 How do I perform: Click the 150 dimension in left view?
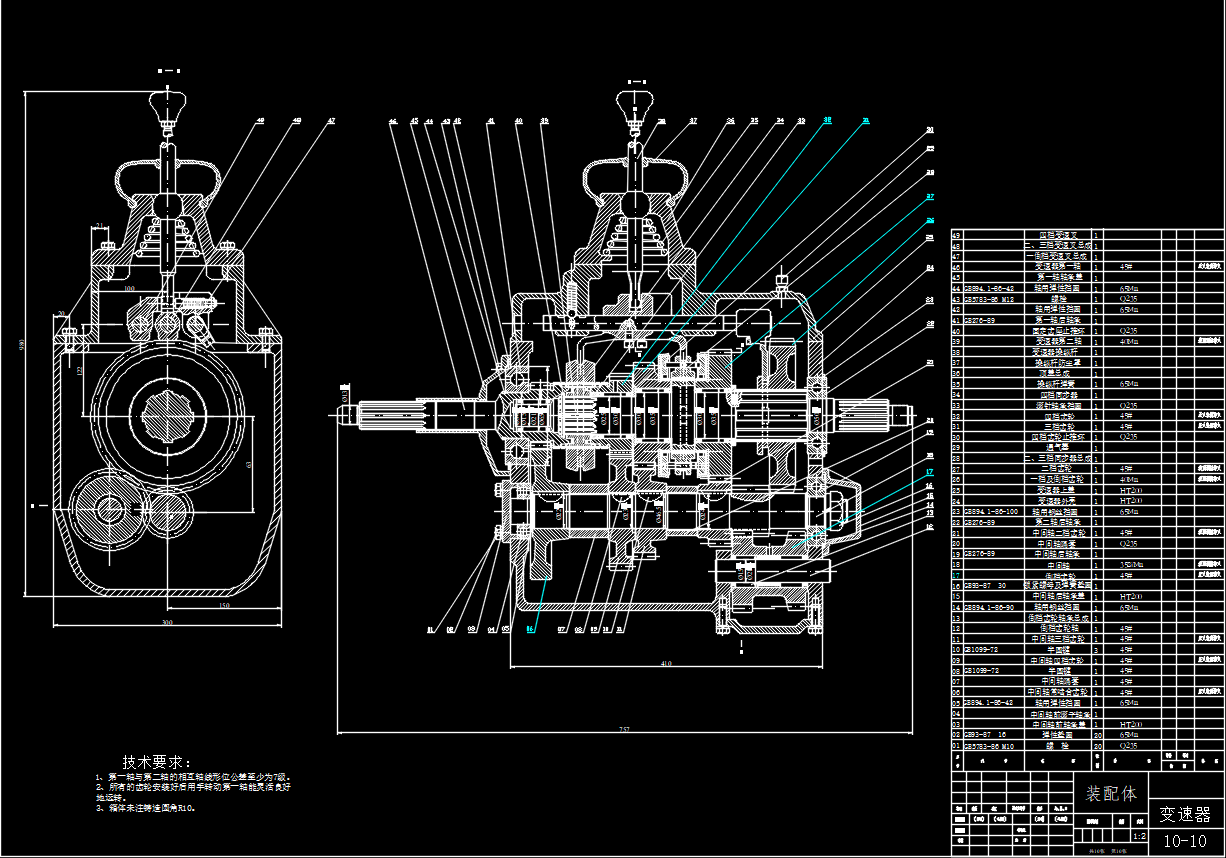[223, 605]
